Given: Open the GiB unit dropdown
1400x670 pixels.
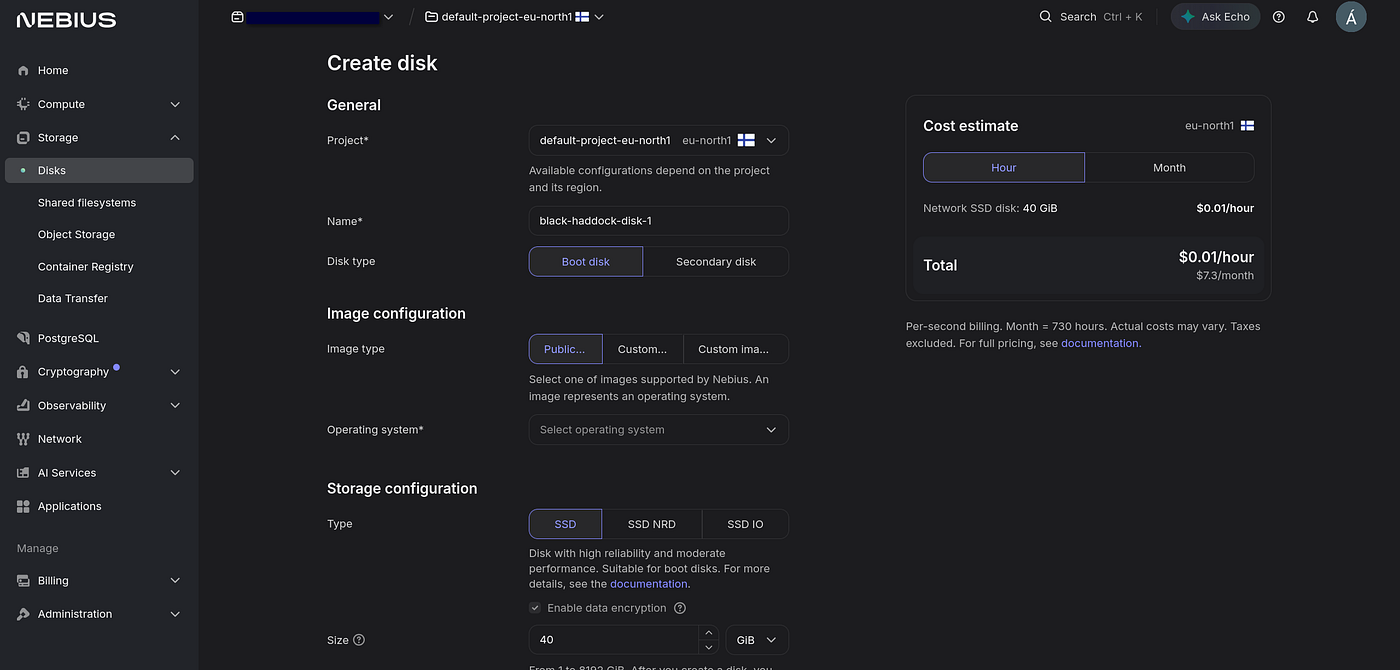Looking at the screenshot, I should 757,640.
